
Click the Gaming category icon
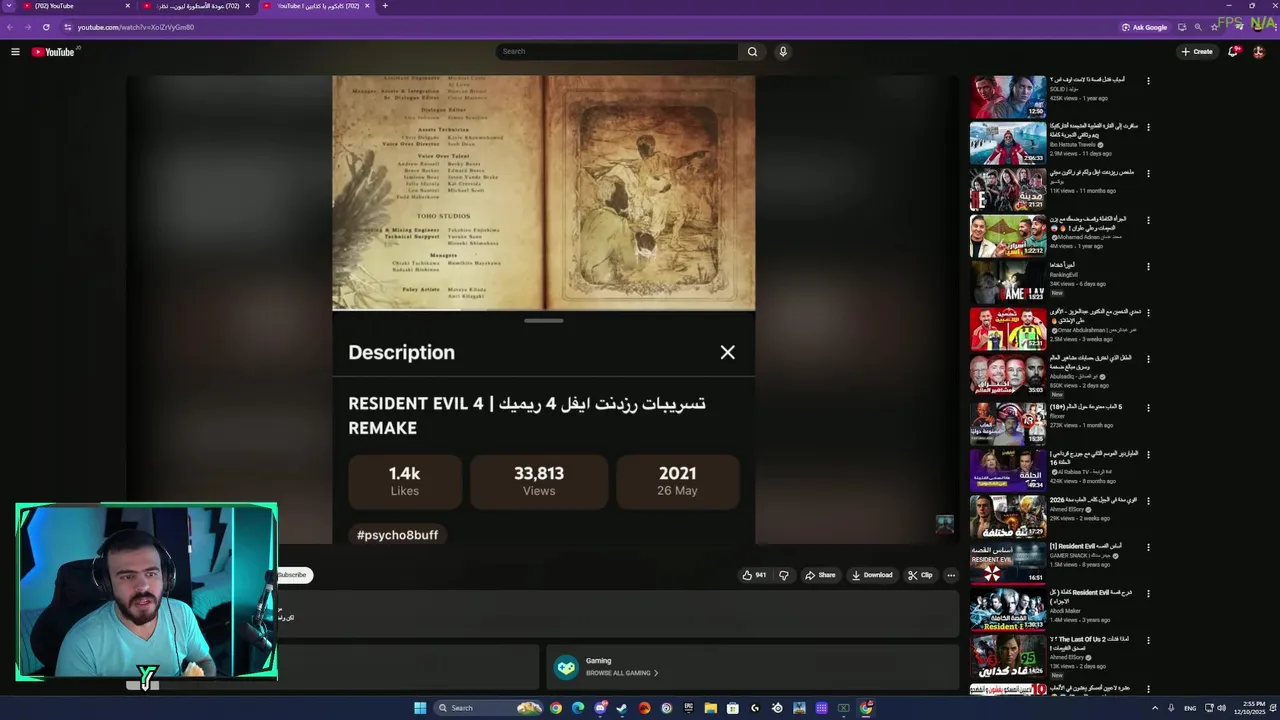[567, 667]
